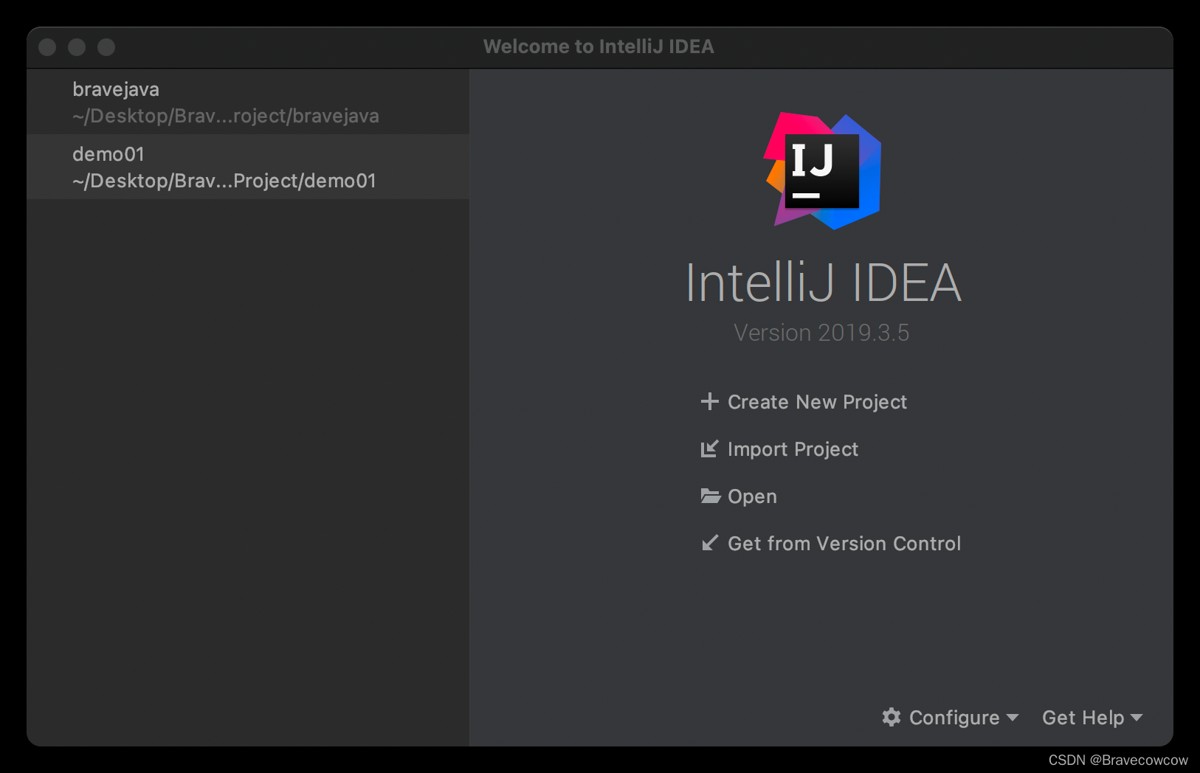Click the plus icon for Create New Project
The image size is (1200, 773).
710,402
